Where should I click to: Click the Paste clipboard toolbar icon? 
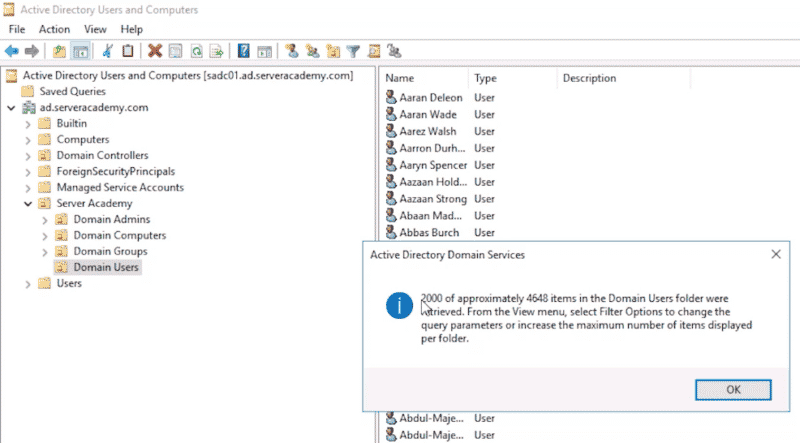(128, 51)
